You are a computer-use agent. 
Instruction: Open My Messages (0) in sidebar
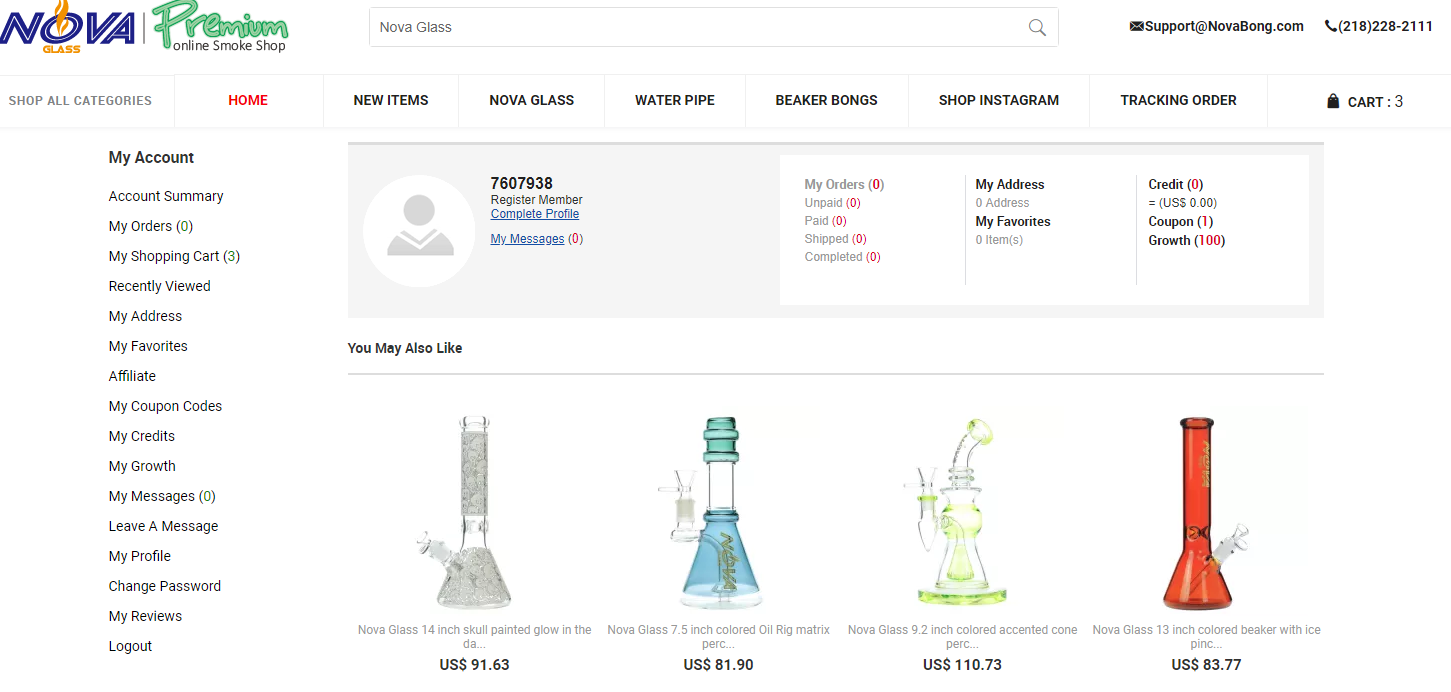point(162,496)
